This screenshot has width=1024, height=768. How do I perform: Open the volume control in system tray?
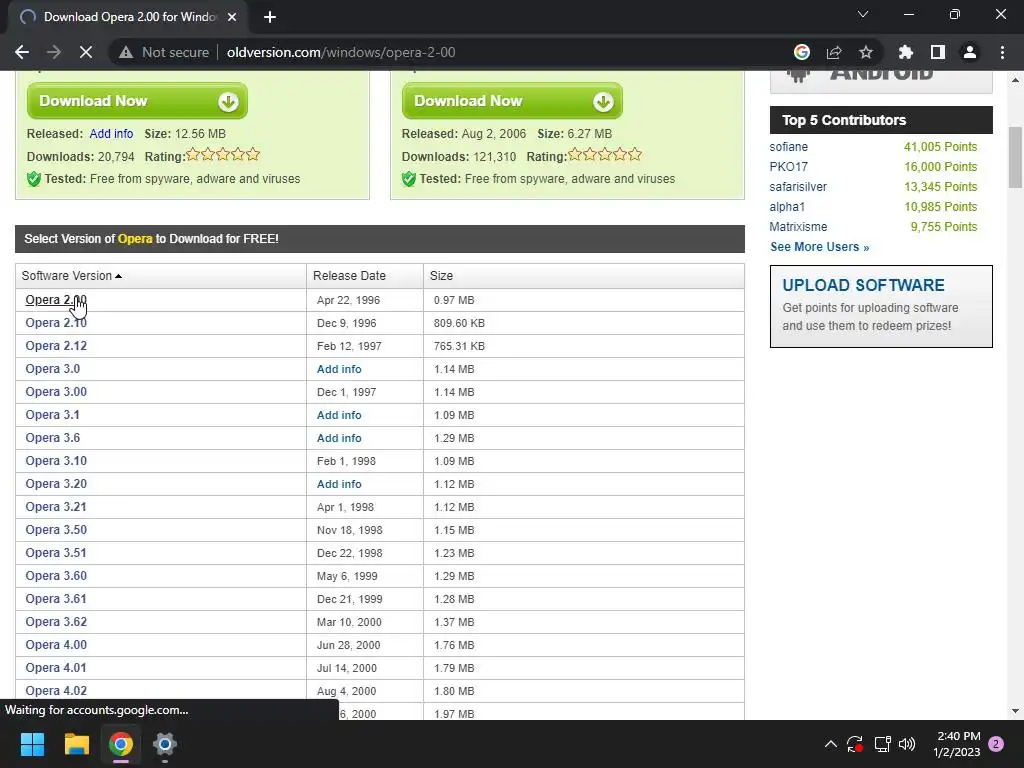pos(907,744)
